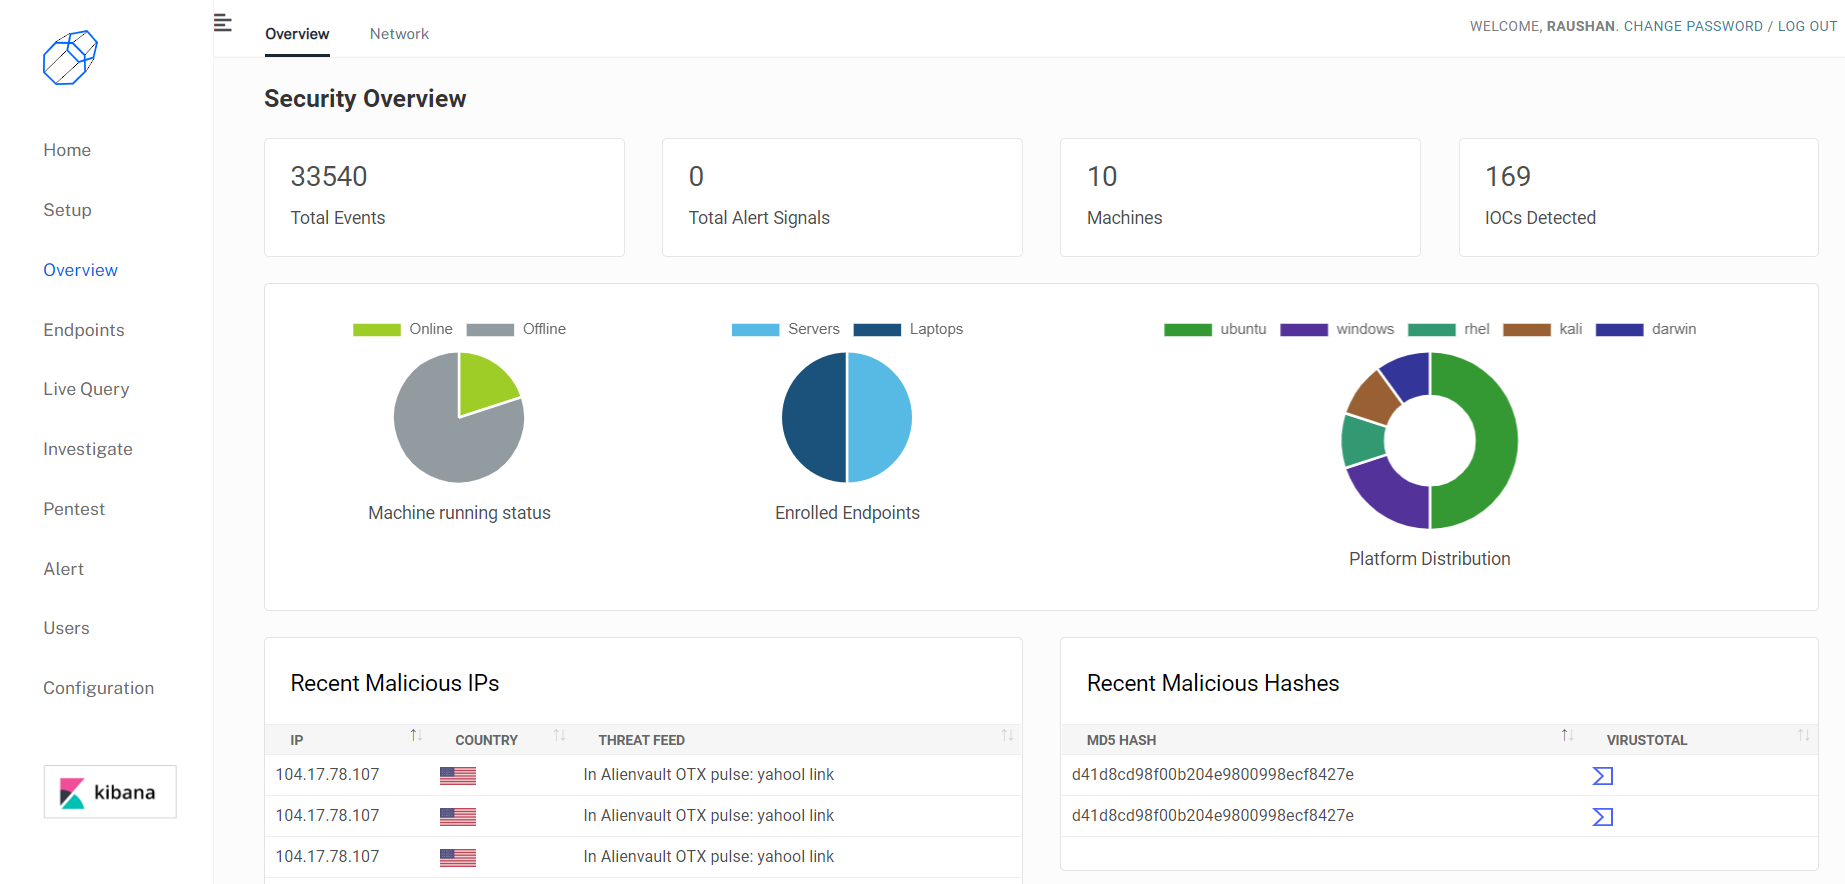The width and height of the screenshot is (1845, 884).
Task: Open VirusTotal icon for first malicious hash
Action: tap(1602, 776)
